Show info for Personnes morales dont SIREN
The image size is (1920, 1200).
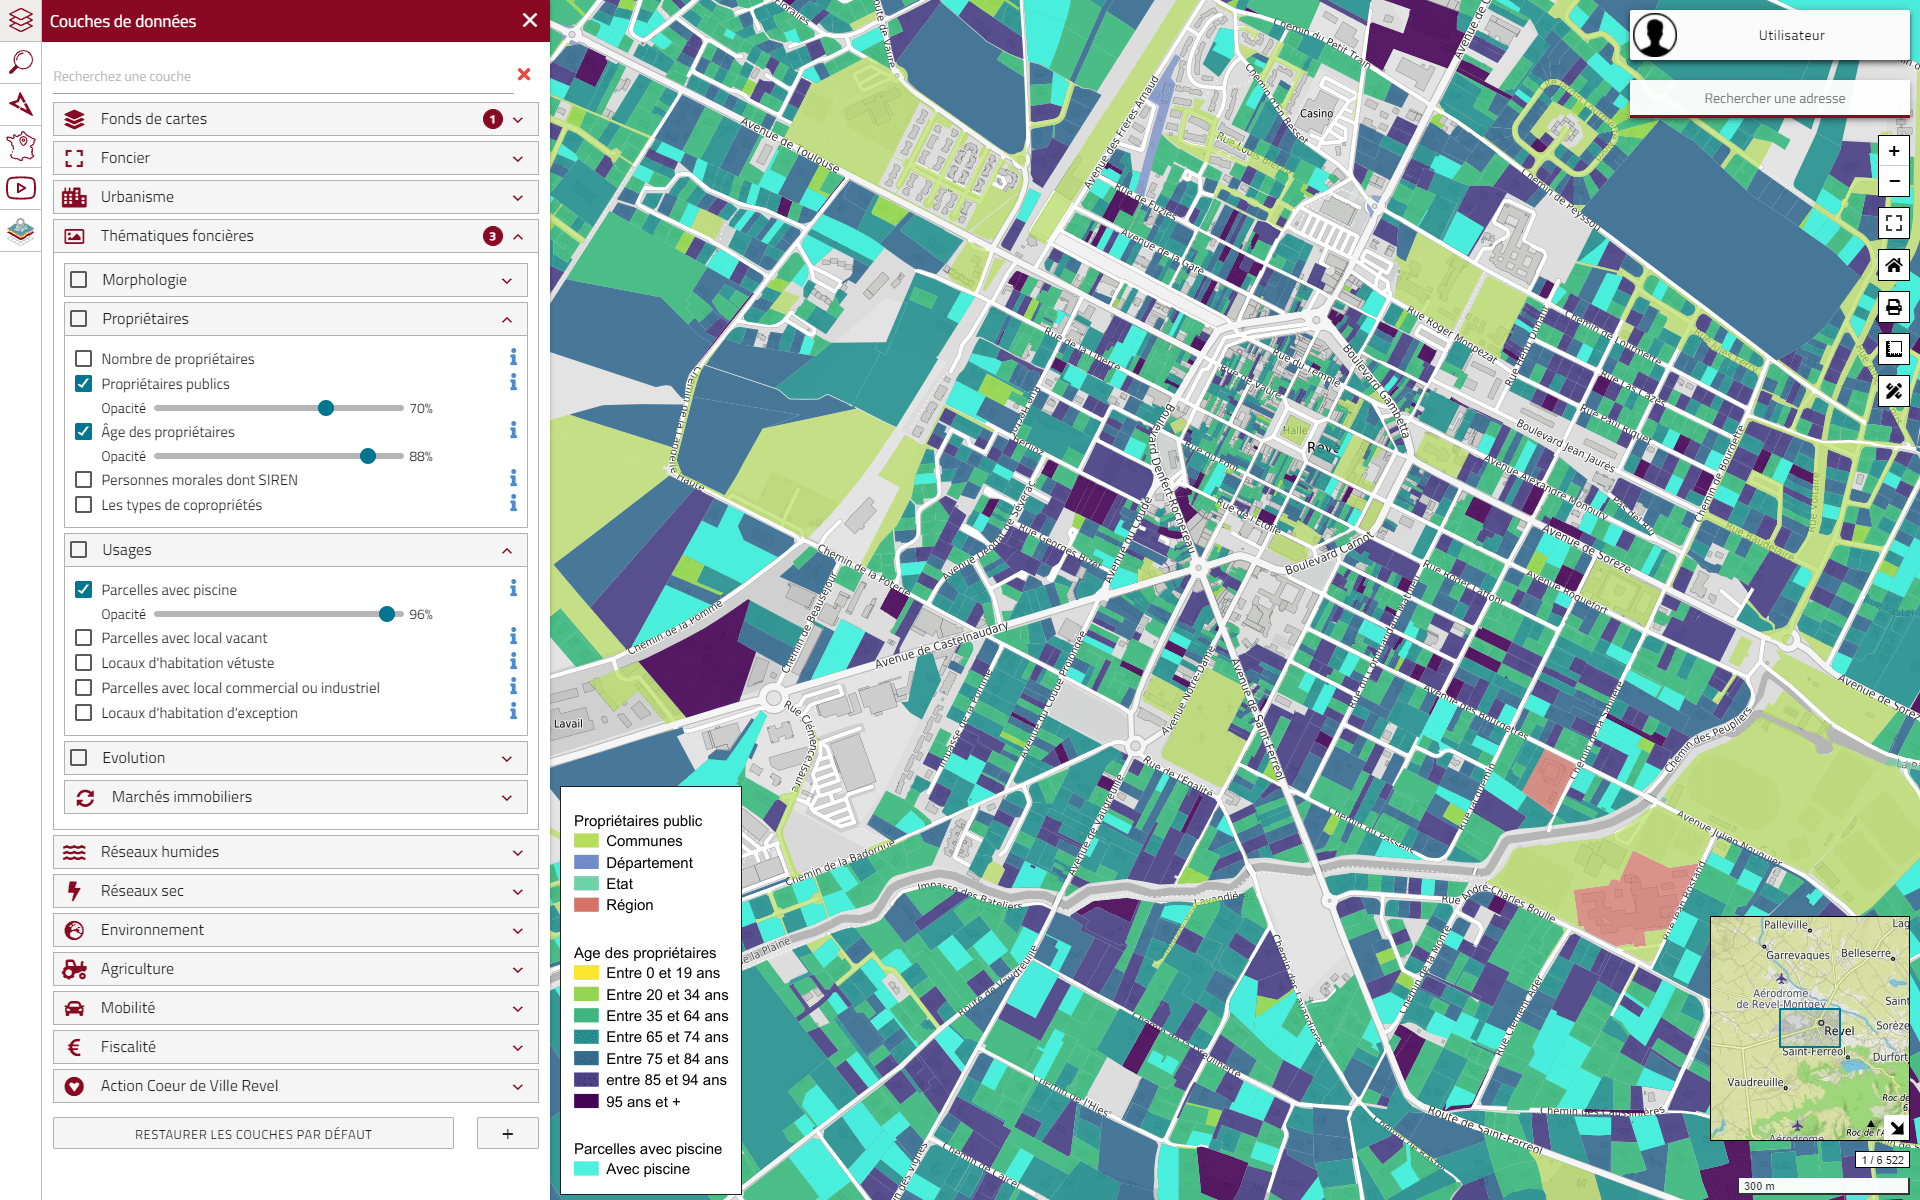(x=513, y=479)
